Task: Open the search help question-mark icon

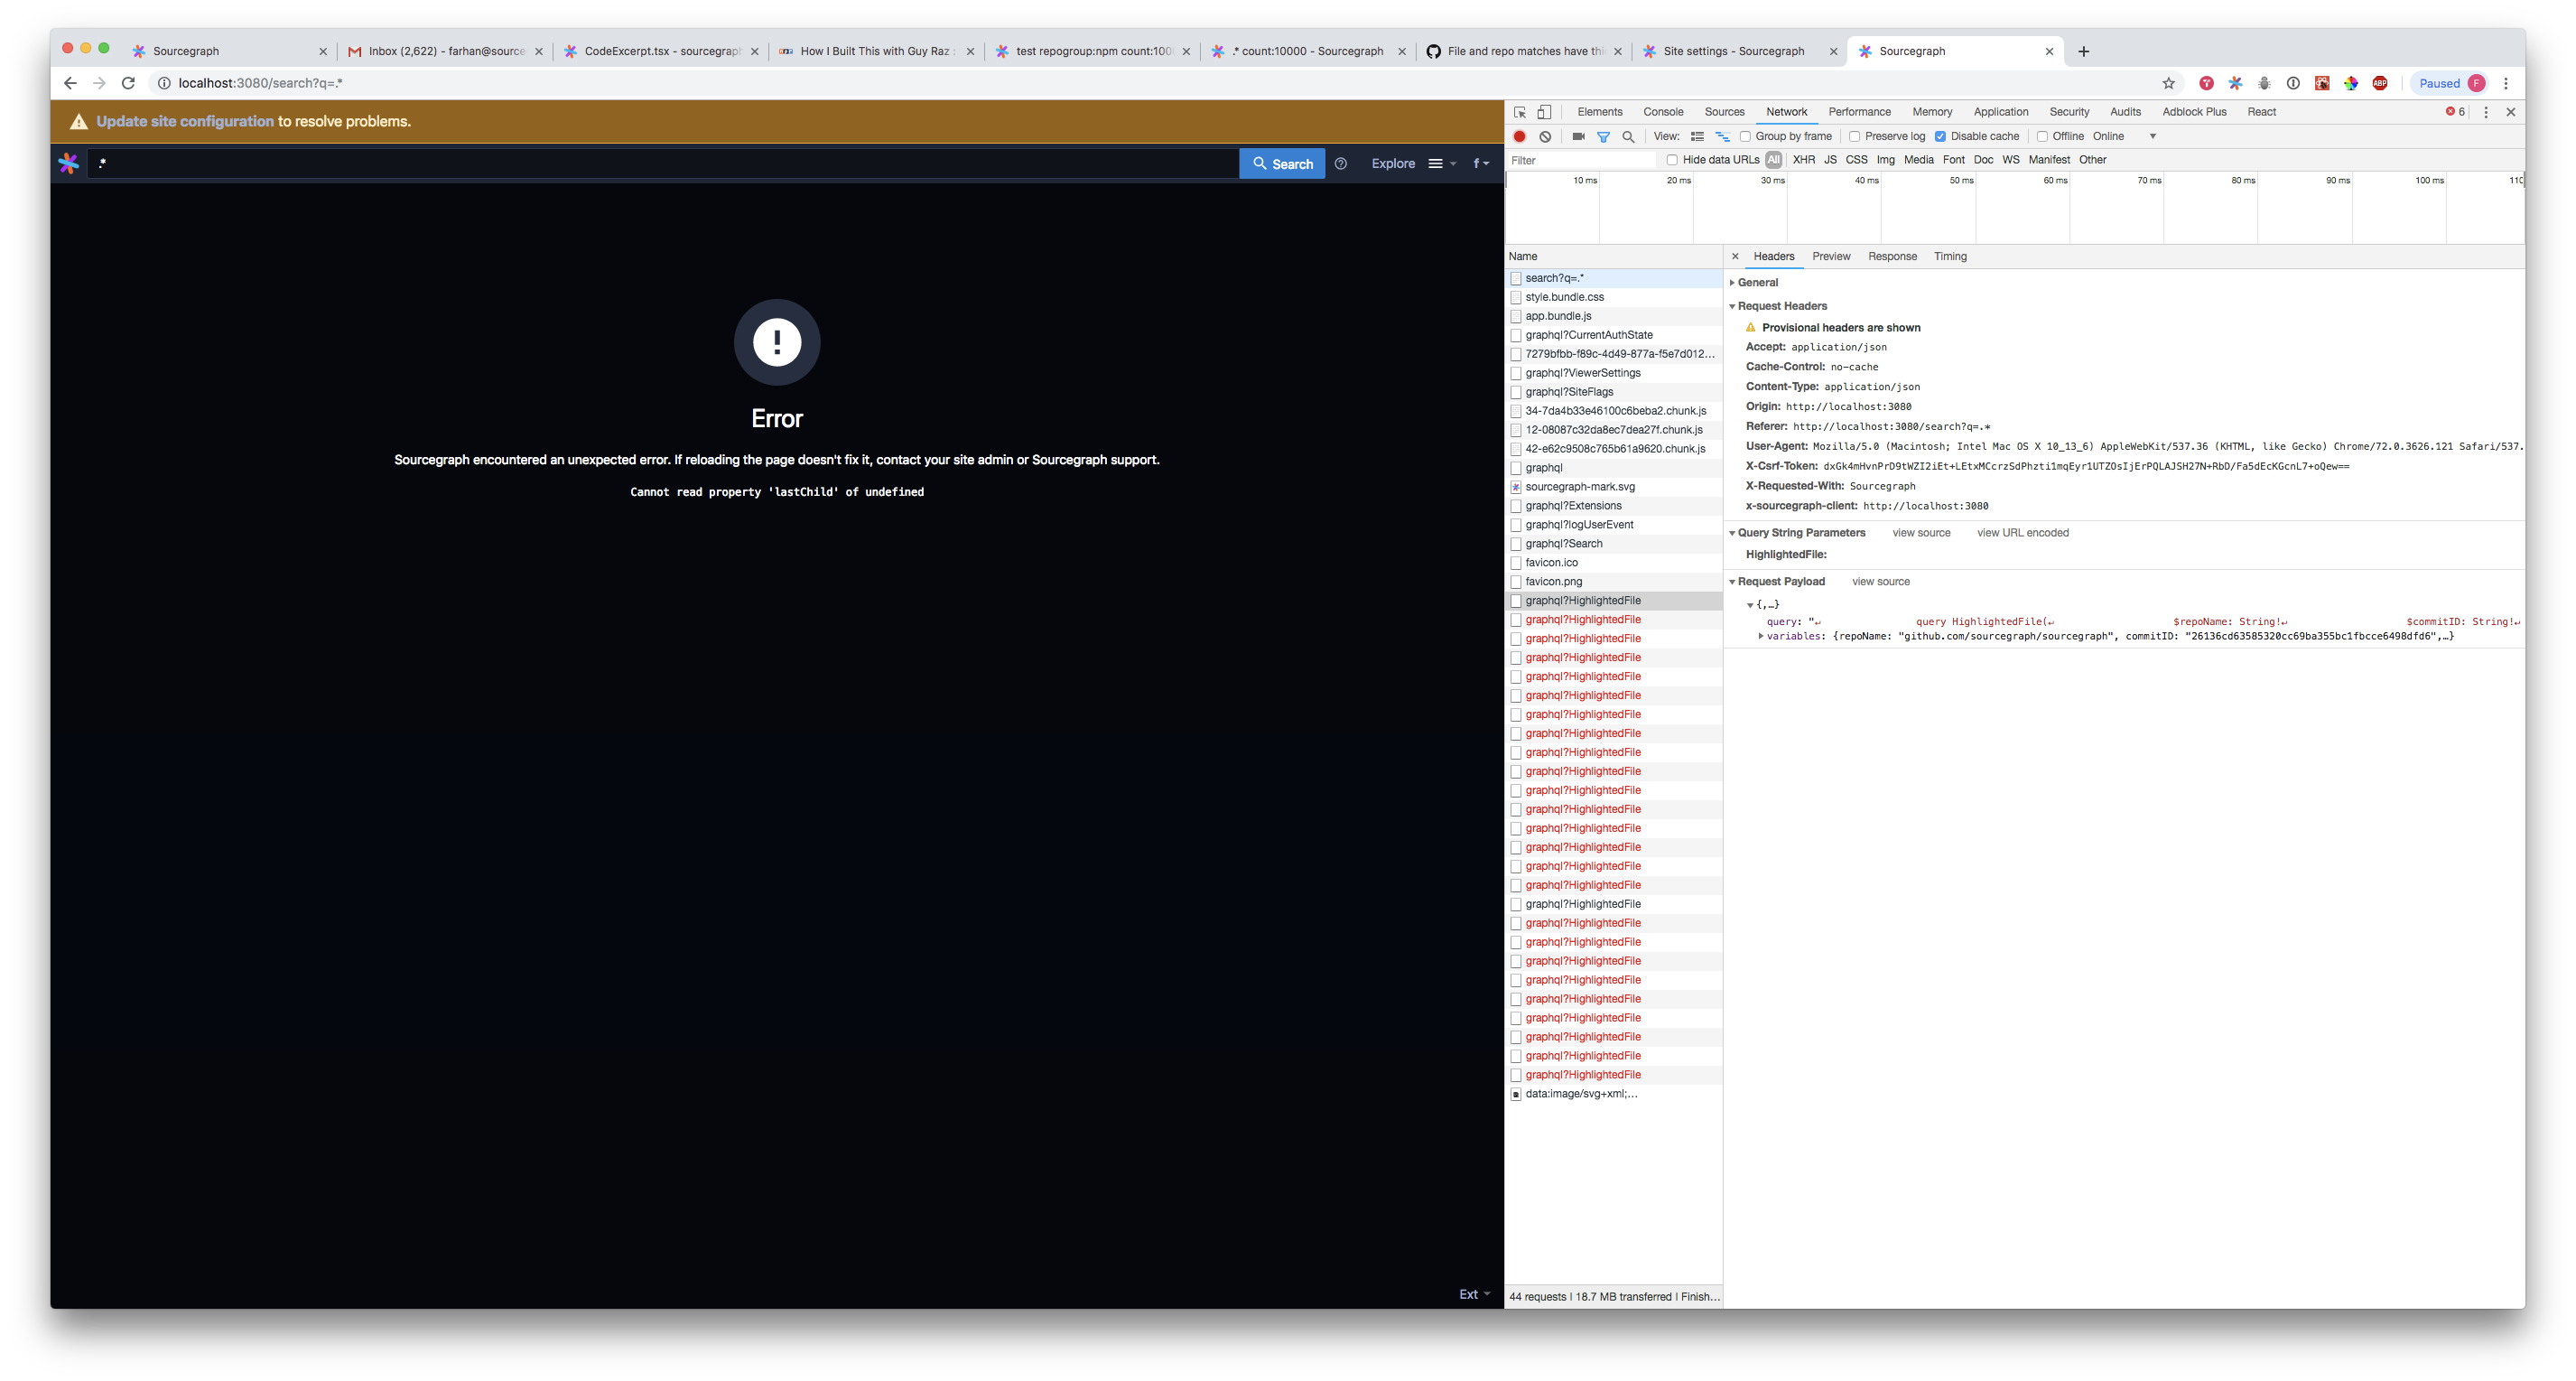Action: 1341,163
